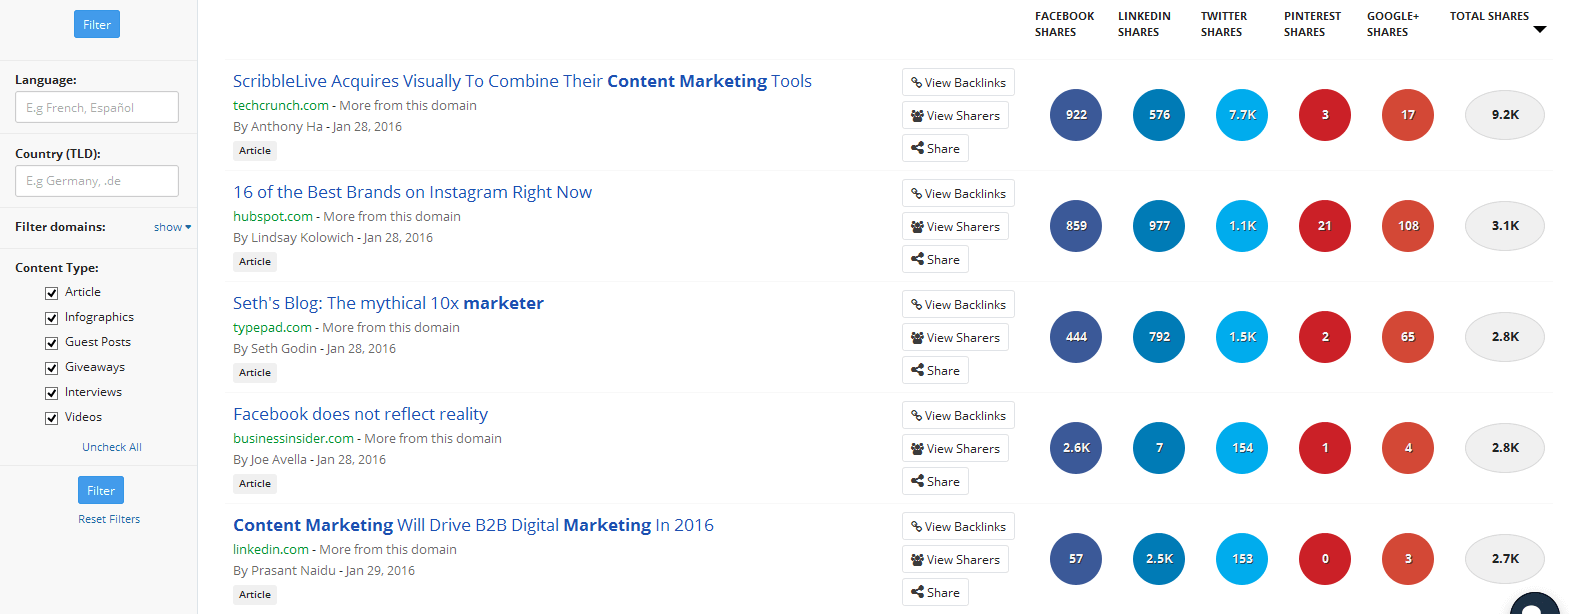Sort results by Pinterest Shares column header

point(1312,24)
